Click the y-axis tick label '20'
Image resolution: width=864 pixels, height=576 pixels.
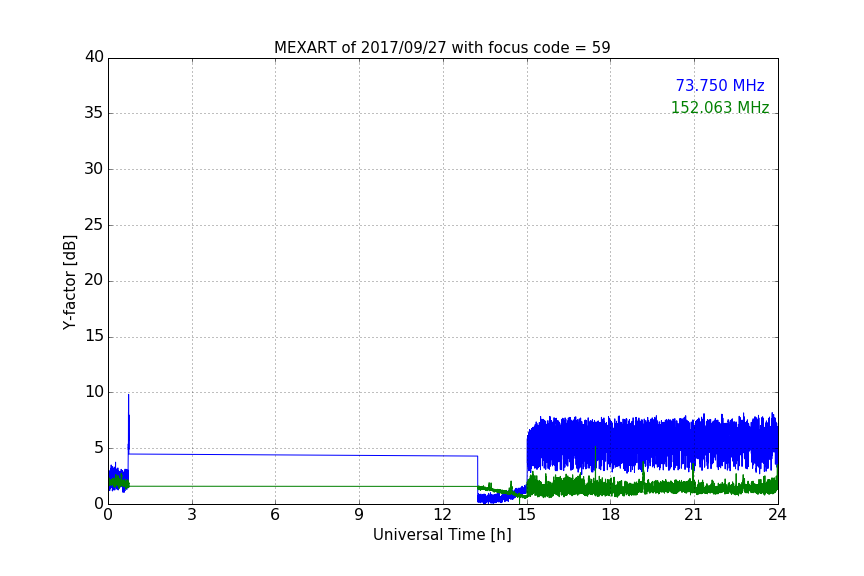94,280
